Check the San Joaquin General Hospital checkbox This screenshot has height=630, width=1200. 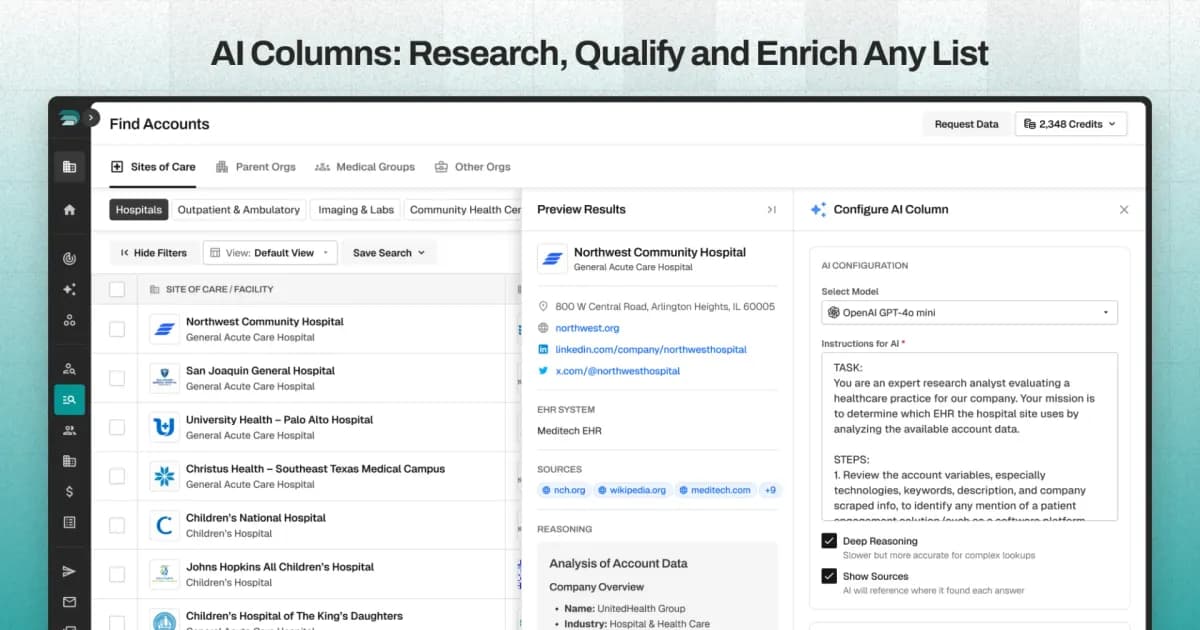[x=117, y=378]
